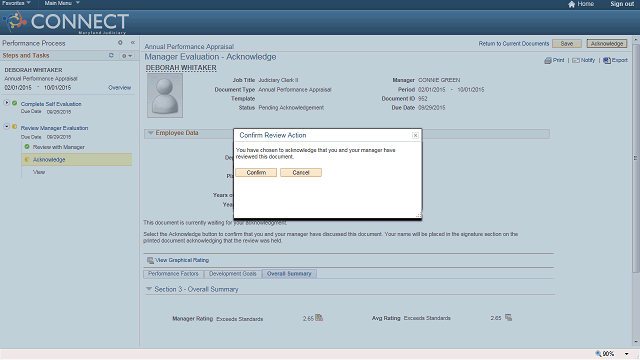Collapse the Performance Process sidebar
This screenshot has height=360, width=640.
pyautogui.click(x=133, y=42)
